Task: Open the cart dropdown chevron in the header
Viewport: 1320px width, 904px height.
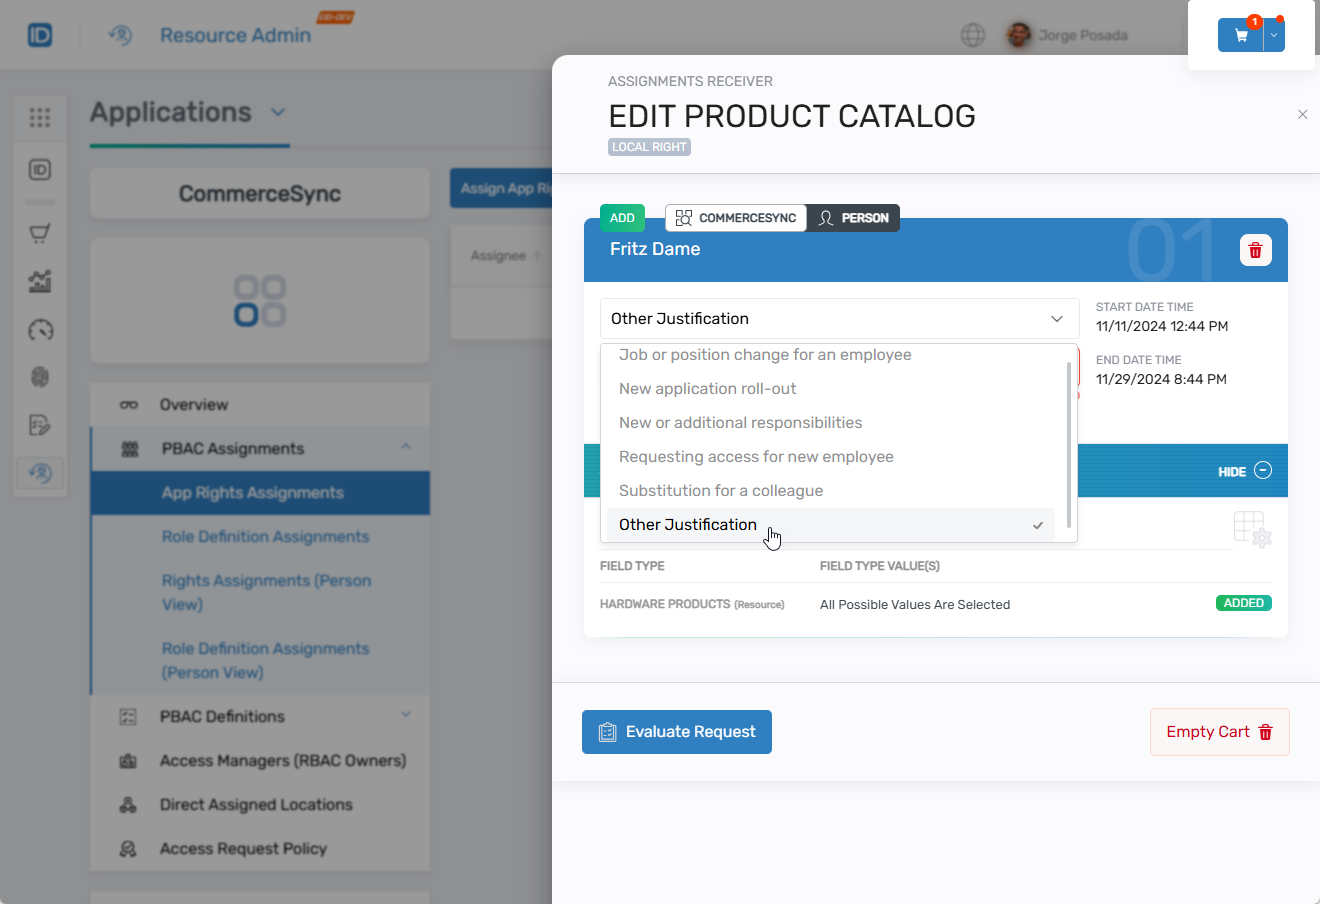Action: point(1273,34)
